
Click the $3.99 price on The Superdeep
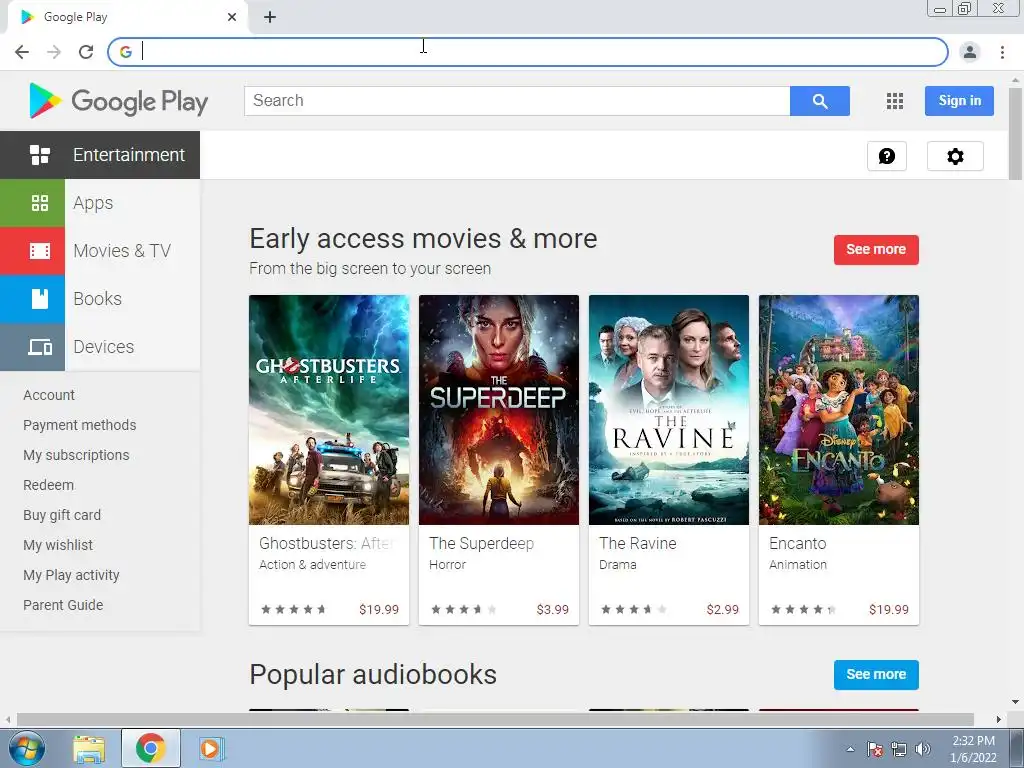pyautogui.click(x=552, y=609)
